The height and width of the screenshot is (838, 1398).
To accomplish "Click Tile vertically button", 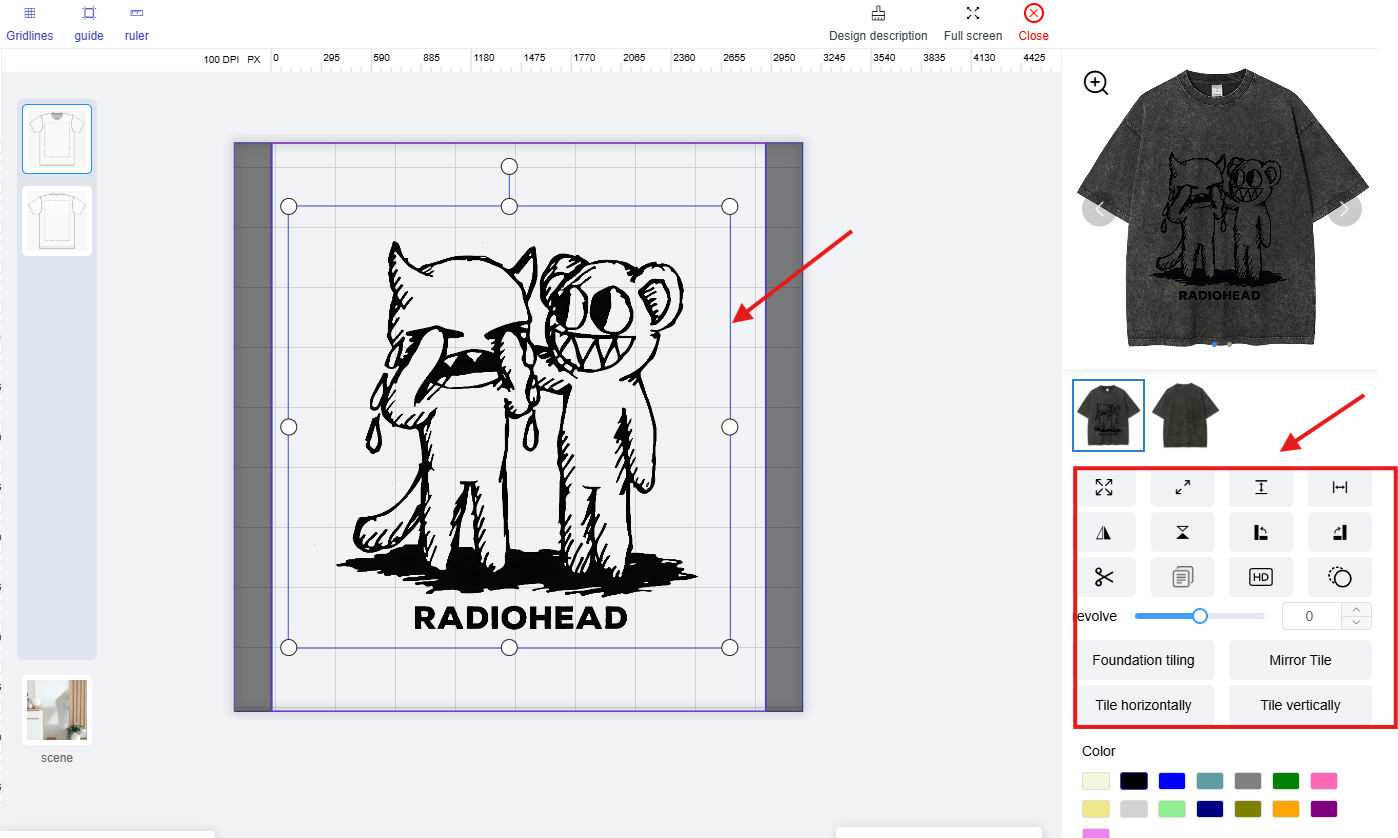I will point(1300,705).
